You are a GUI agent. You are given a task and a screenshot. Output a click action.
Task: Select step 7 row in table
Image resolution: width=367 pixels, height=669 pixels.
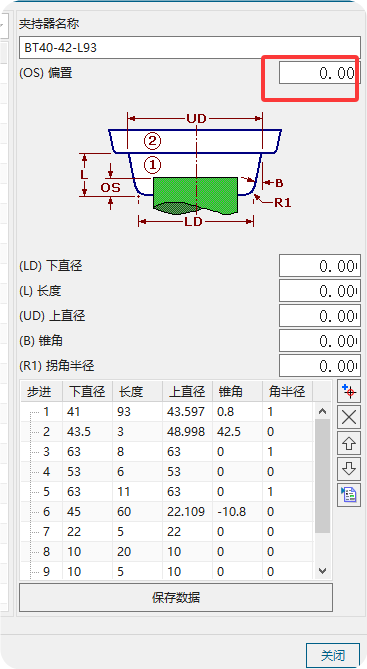[x=168, y=532]
